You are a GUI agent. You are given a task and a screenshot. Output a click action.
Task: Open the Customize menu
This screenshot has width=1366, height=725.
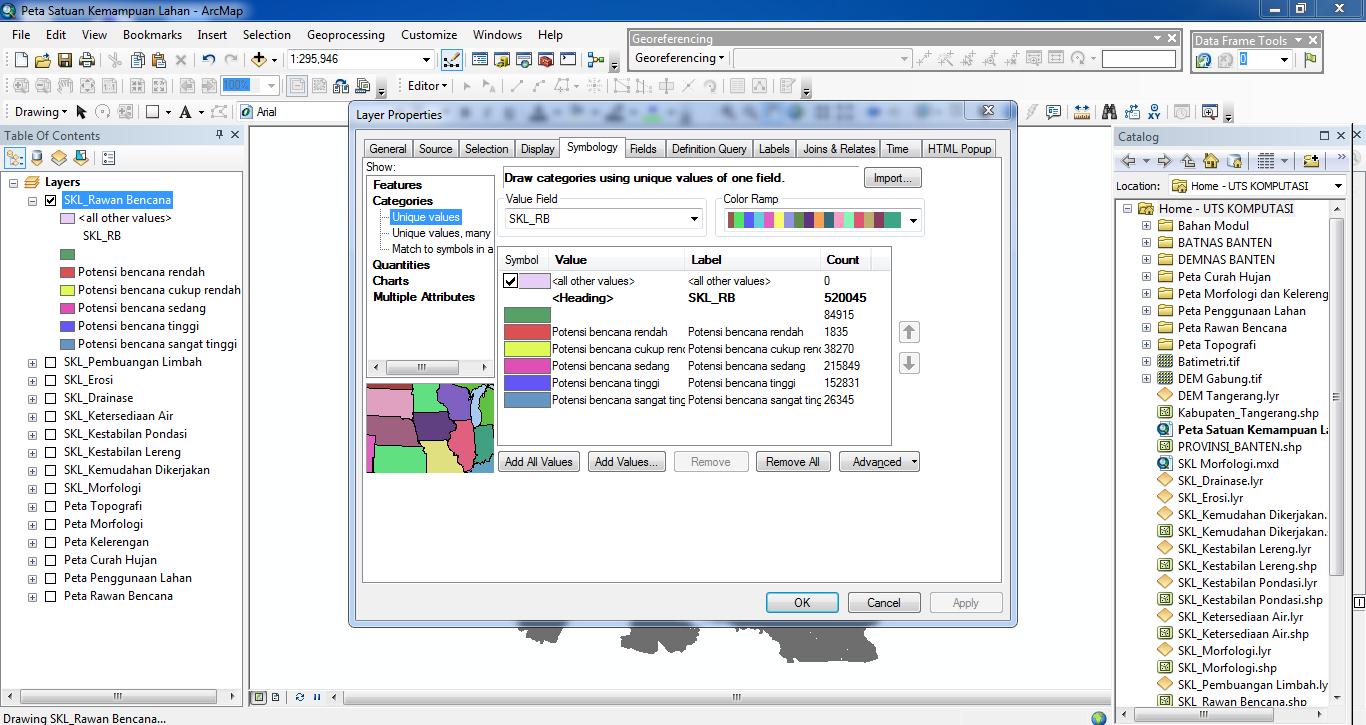tap(429, 34)
